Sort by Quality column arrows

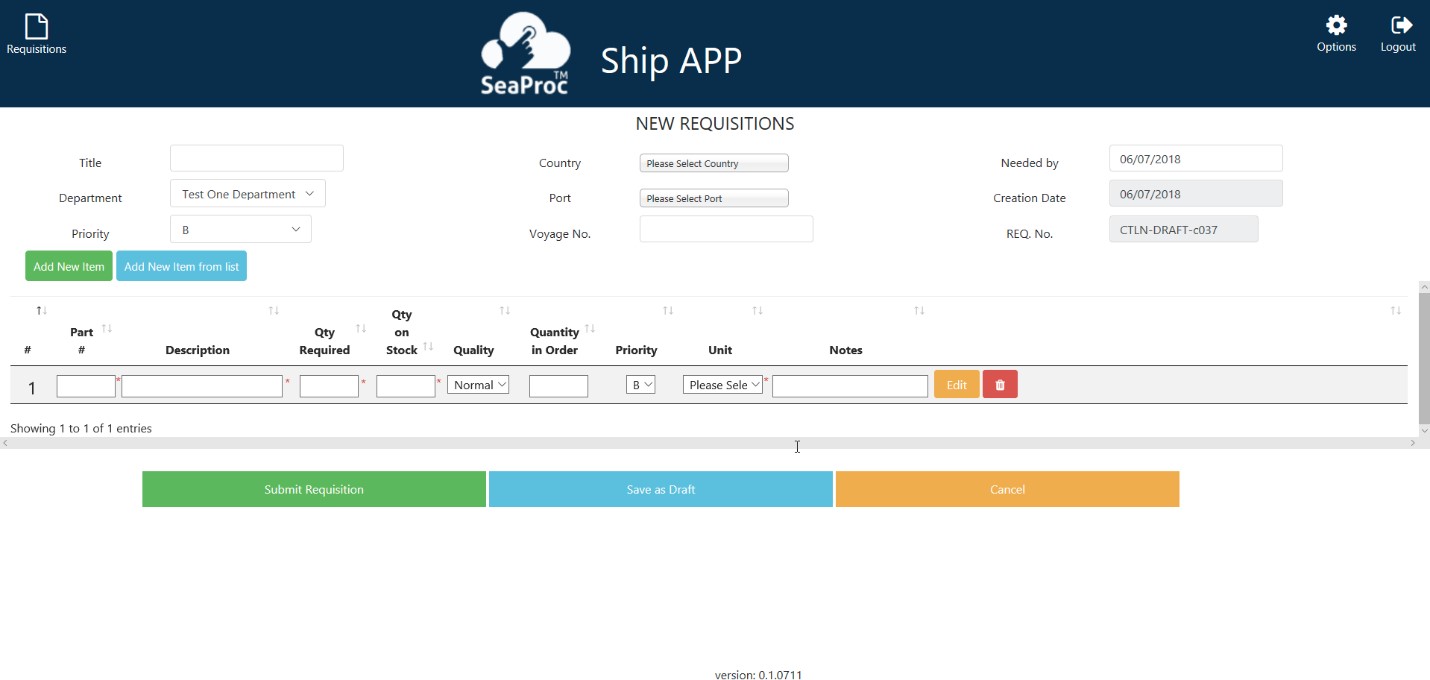pos(505,311)
